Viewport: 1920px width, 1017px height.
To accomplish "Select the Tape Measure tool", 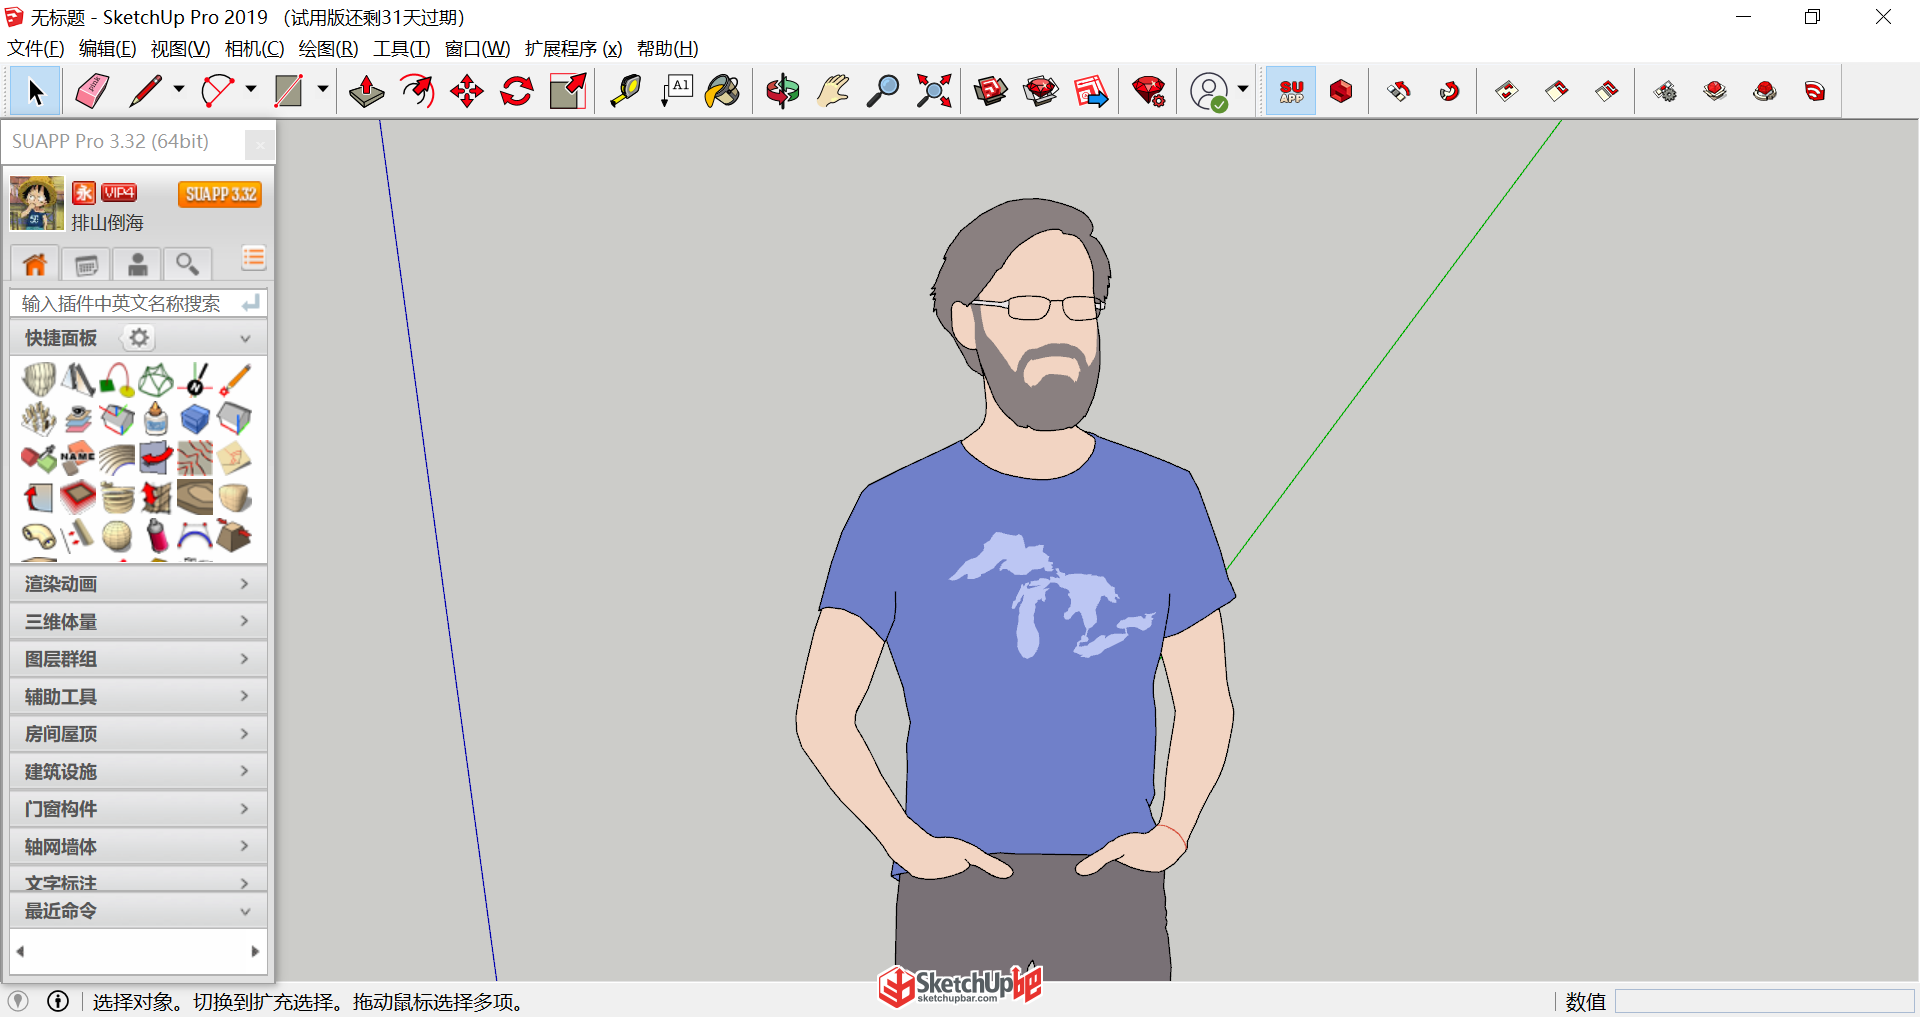I will [626, 92].
